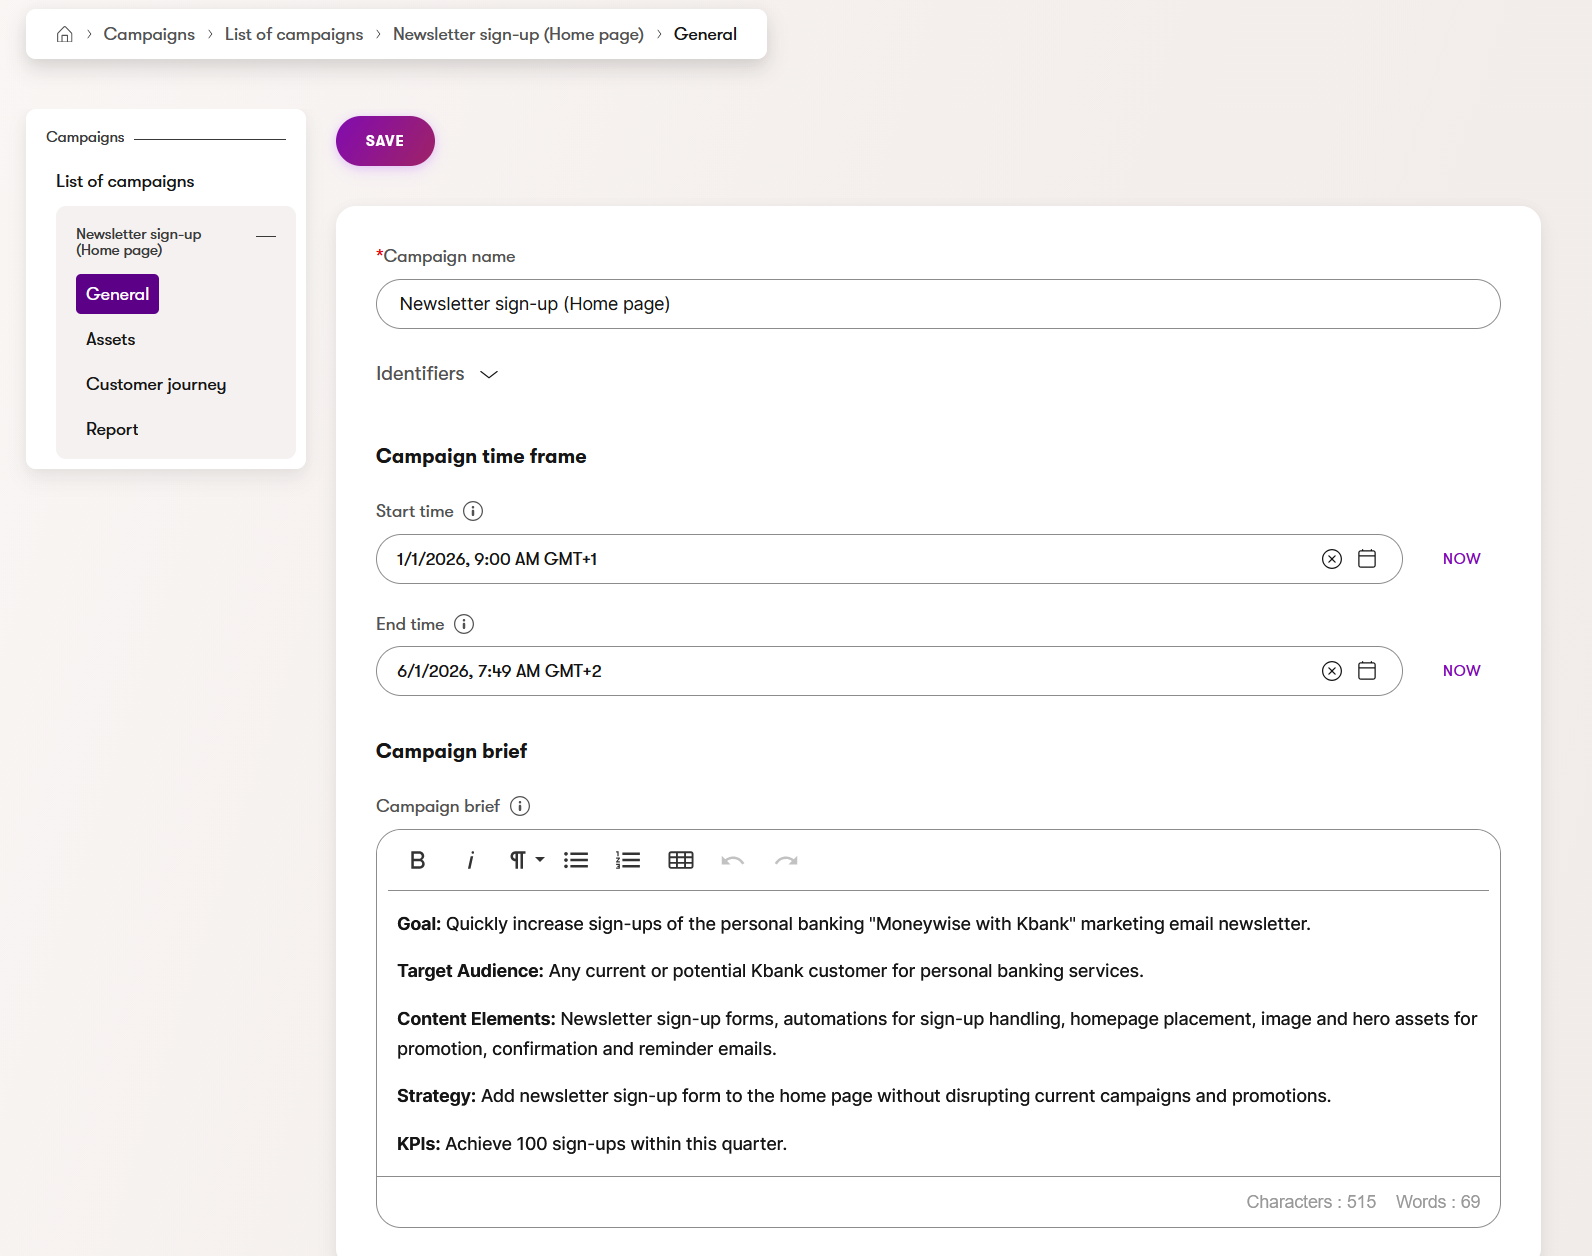
Task: Open the Report sidebar item
Action: [112, 429]
